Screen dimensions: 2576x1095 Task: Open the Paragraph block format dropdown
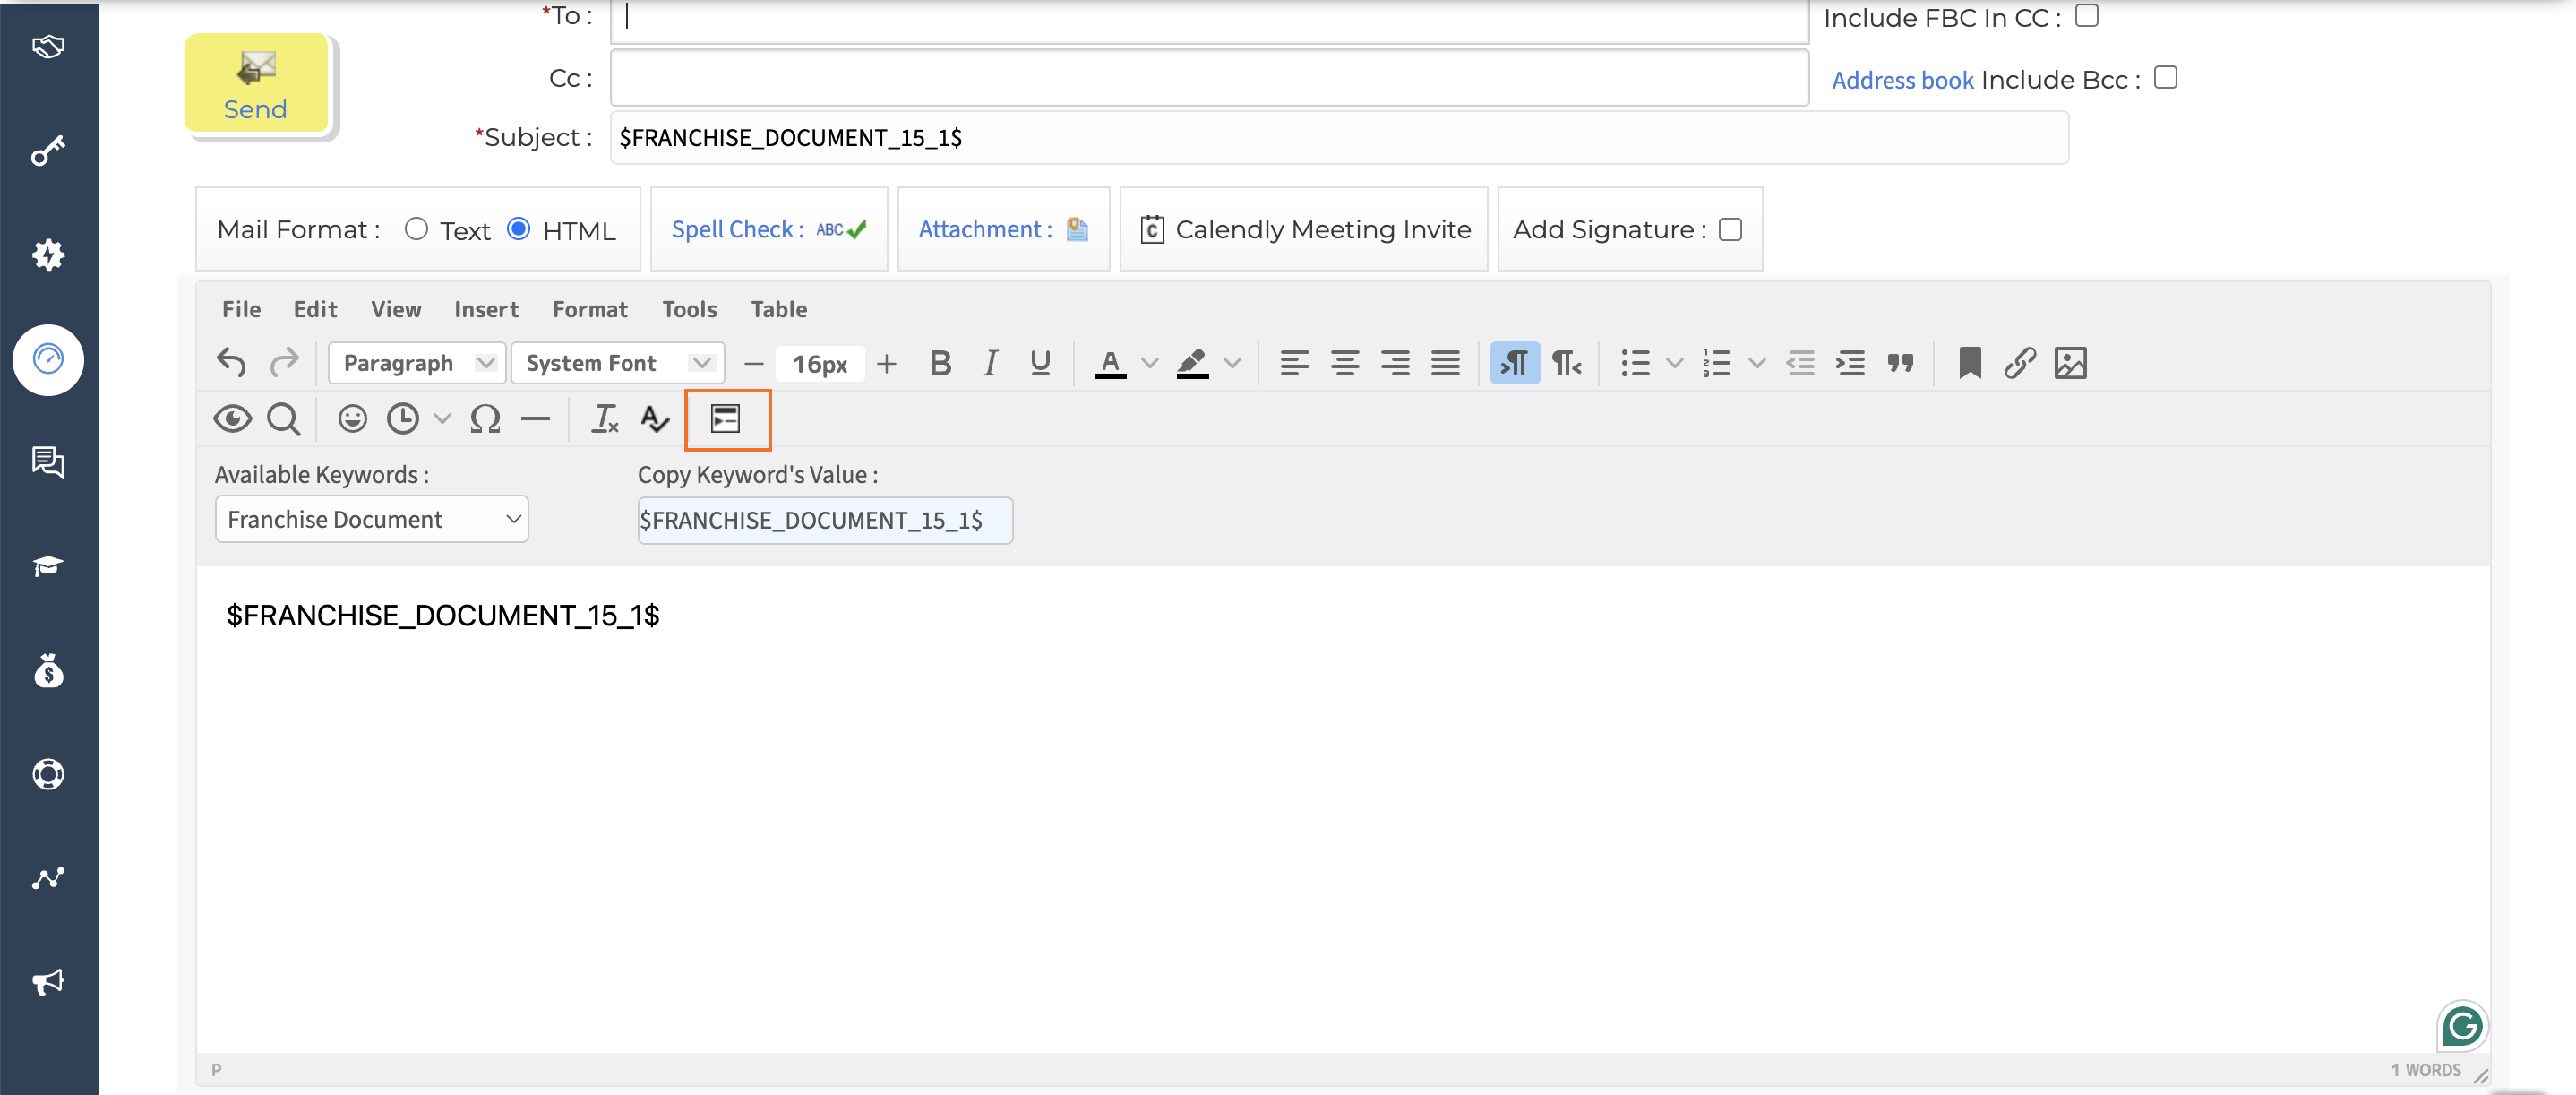coord(417,362)
